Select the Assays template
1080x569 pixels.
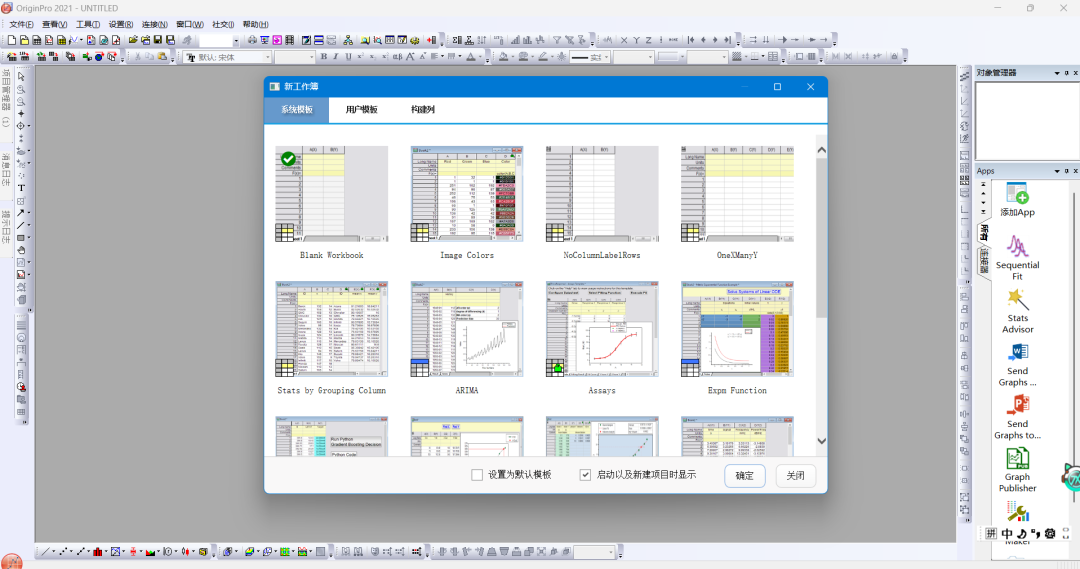pyautogui.click(x=602, y=329)
